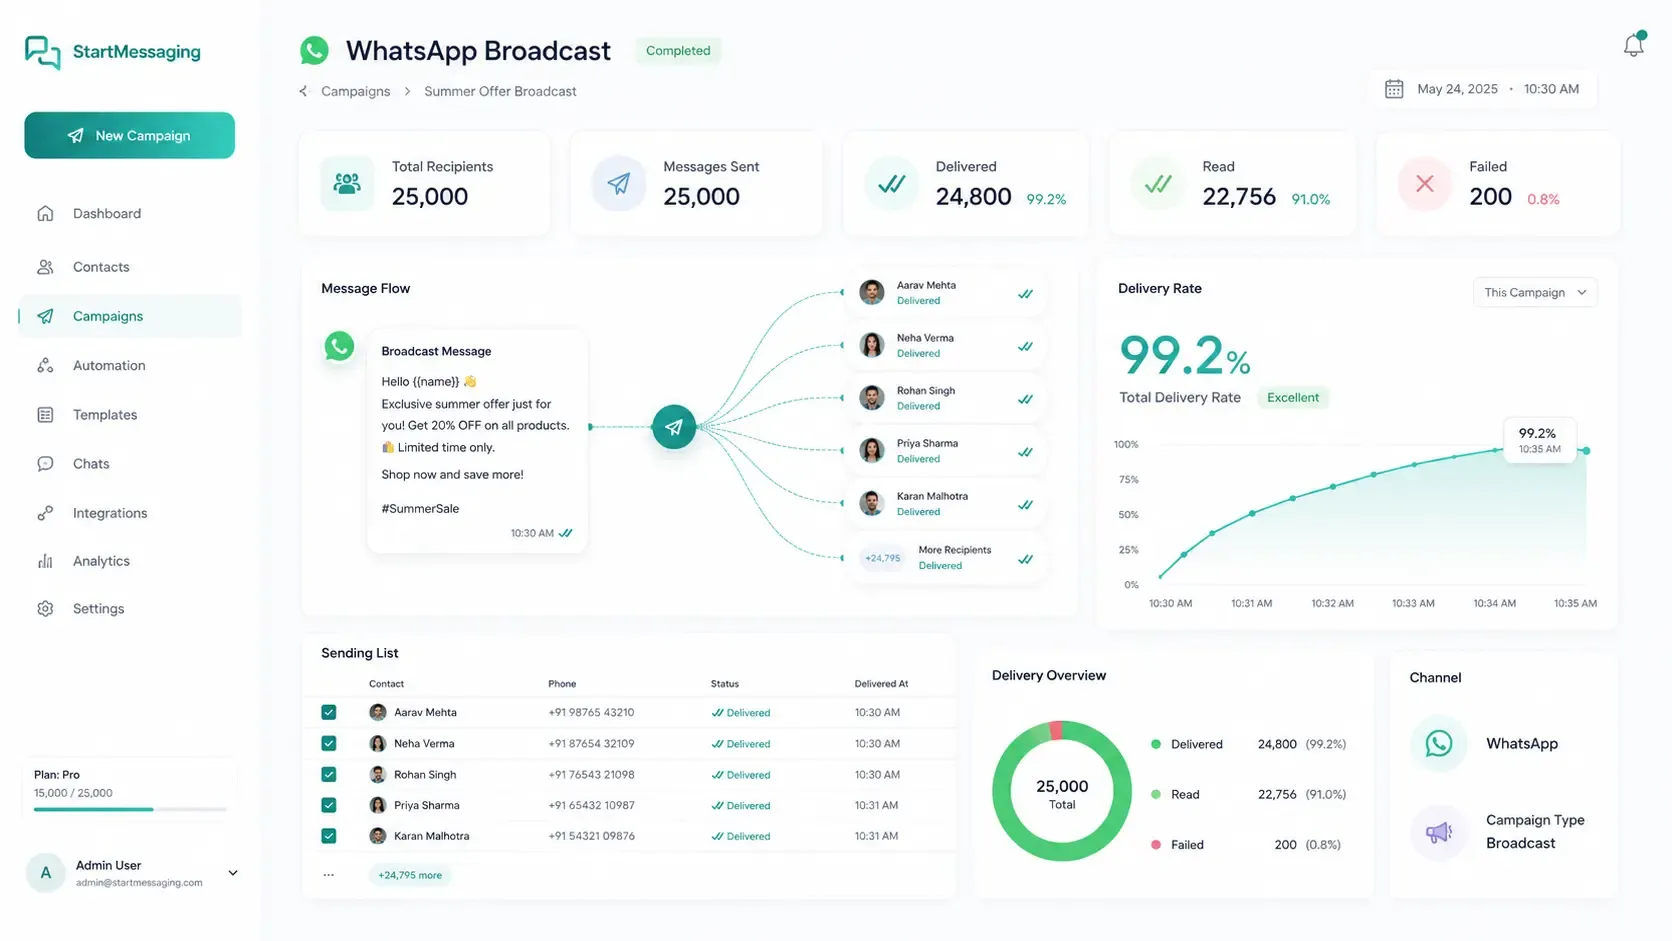
Task: Open the notification bell
Action: coord(1633,45)
